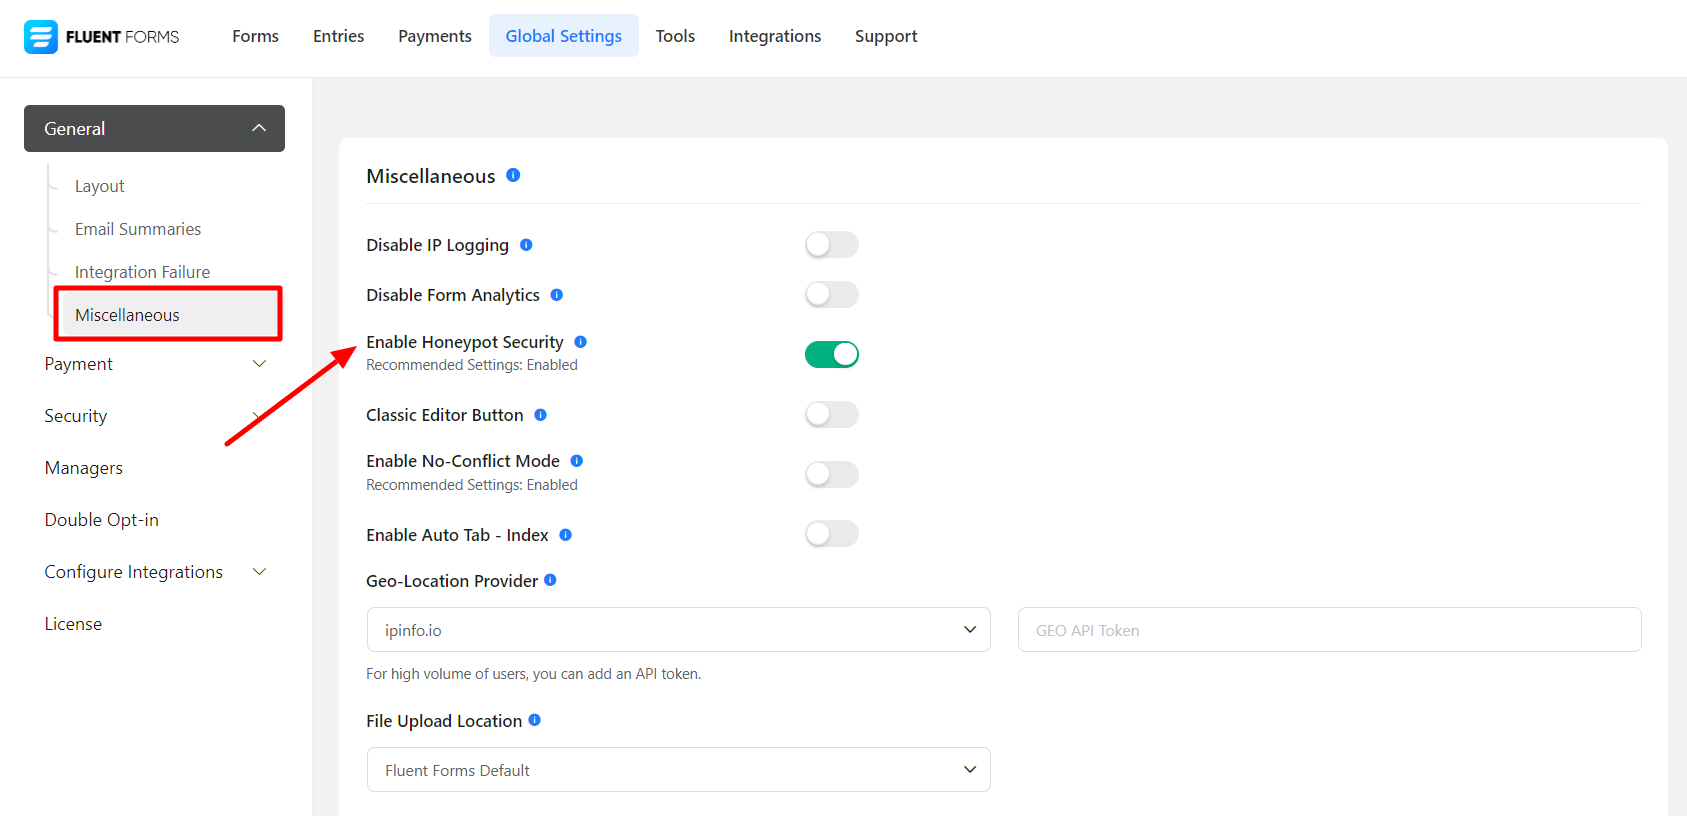Image resolution: width=1687 pixels, height=816 pixels.
Task: Click info icon beside Disable Form Analytics
Action: 557,295
